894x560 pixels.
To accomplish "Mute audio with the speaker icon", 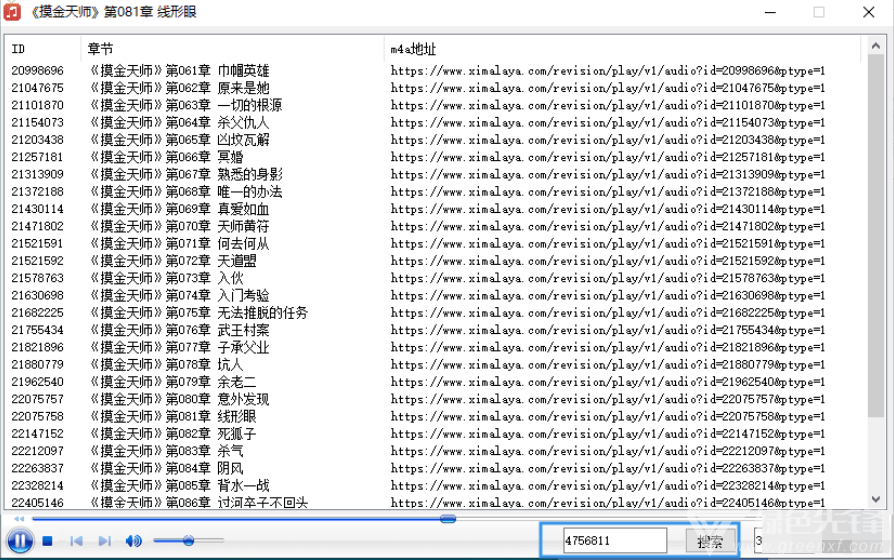I will tap(134, 541).
